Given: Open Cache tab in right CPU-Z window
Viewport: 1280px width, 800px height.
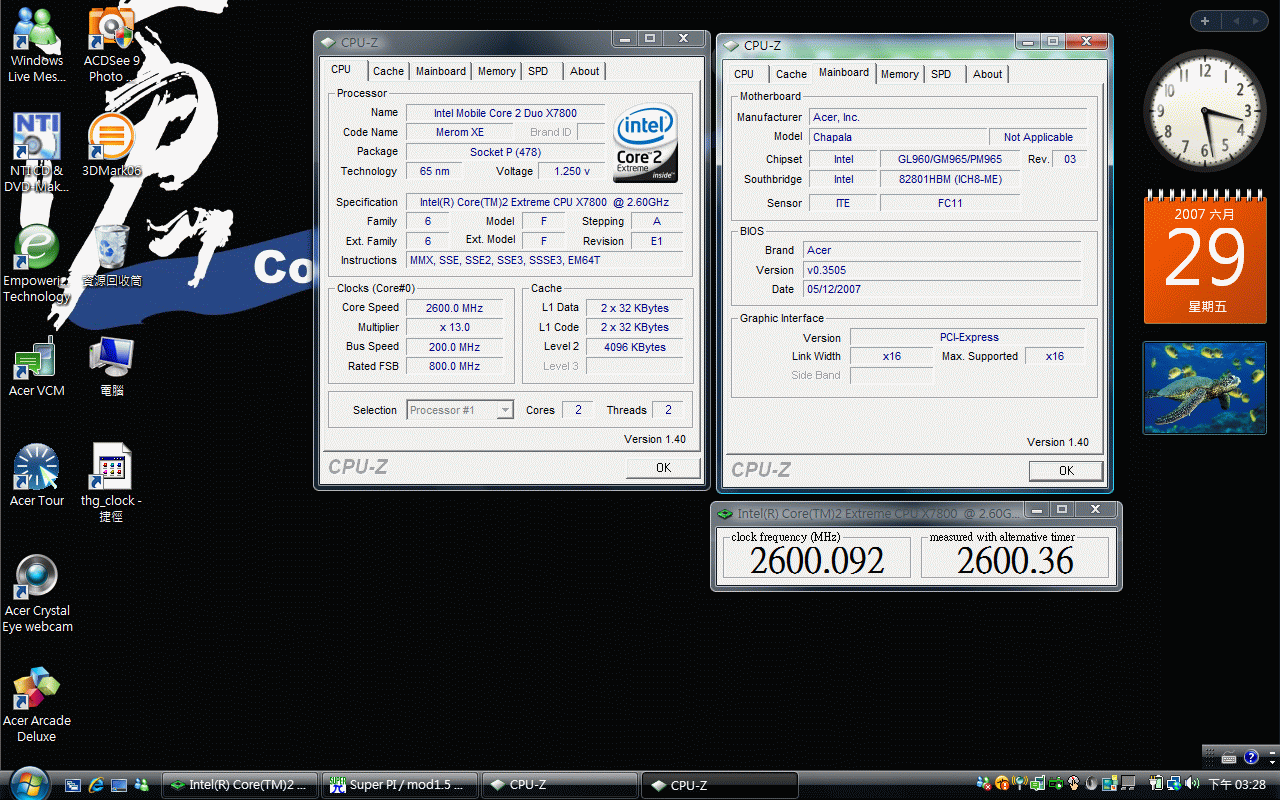Looking at the screenshot, I should pos(791,74).
